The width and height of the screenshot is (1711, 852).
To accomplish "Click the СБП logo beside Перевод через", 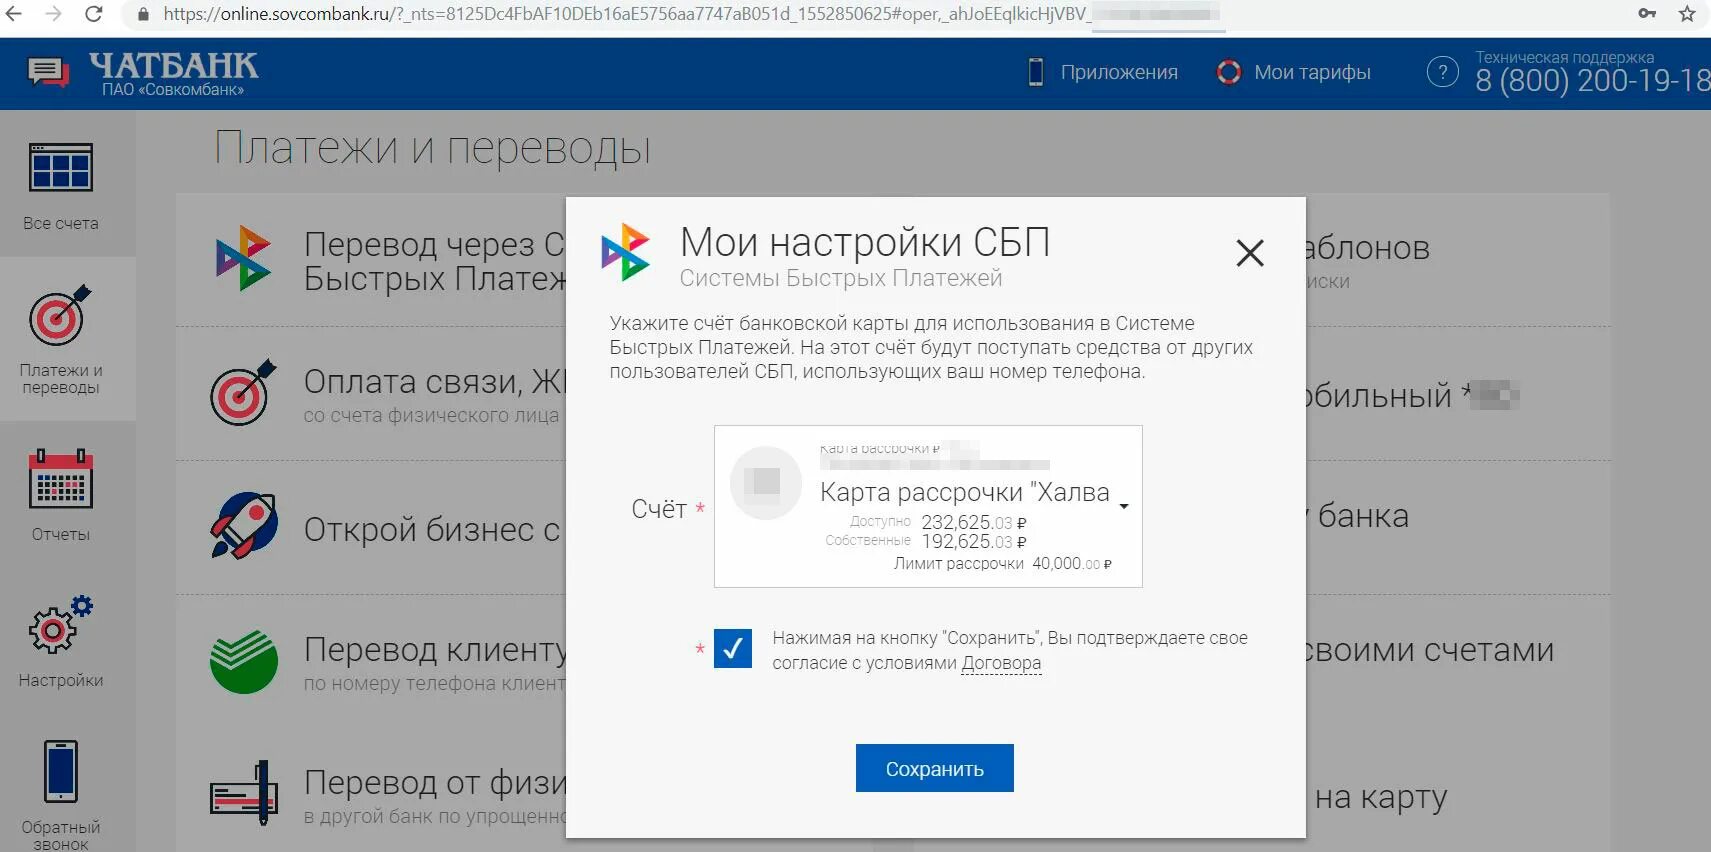I will click(x=243, y=258).
